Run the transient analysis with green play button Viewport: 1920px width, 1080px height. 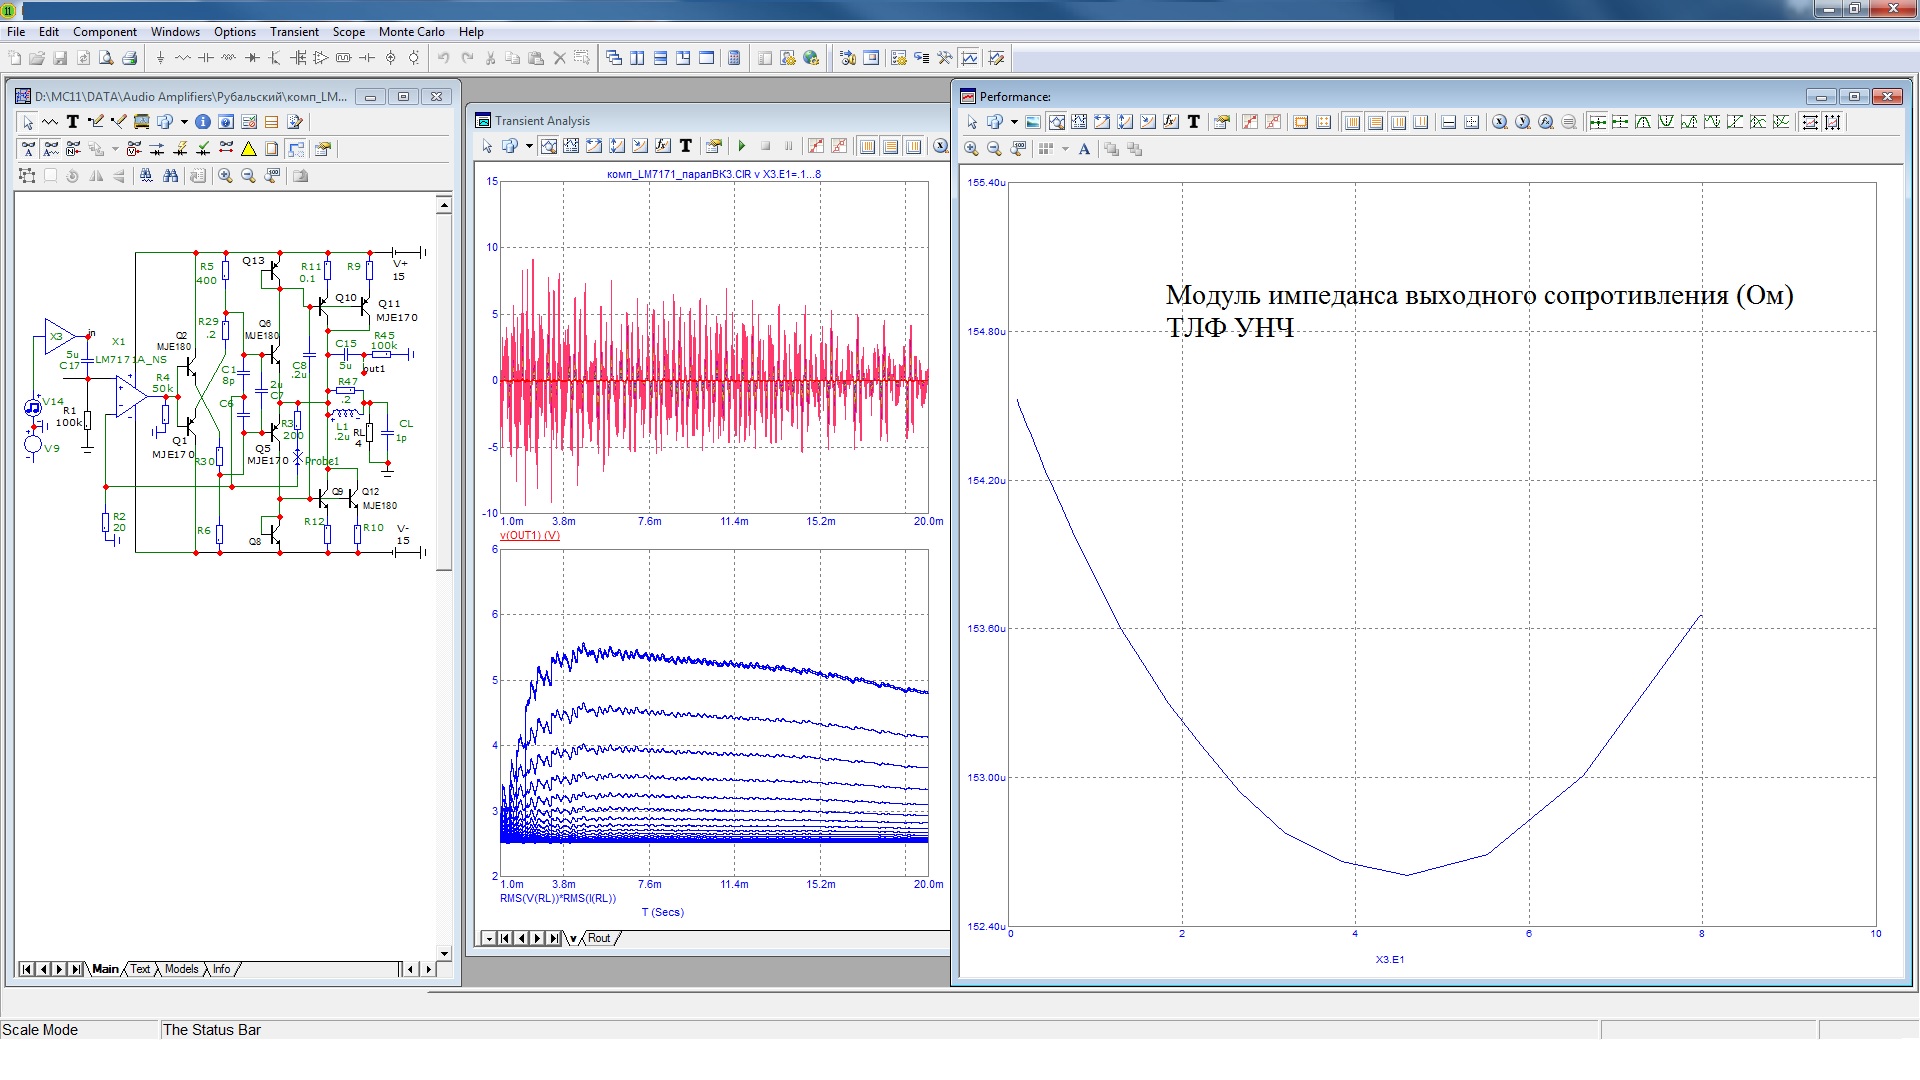tap(742, 146)
